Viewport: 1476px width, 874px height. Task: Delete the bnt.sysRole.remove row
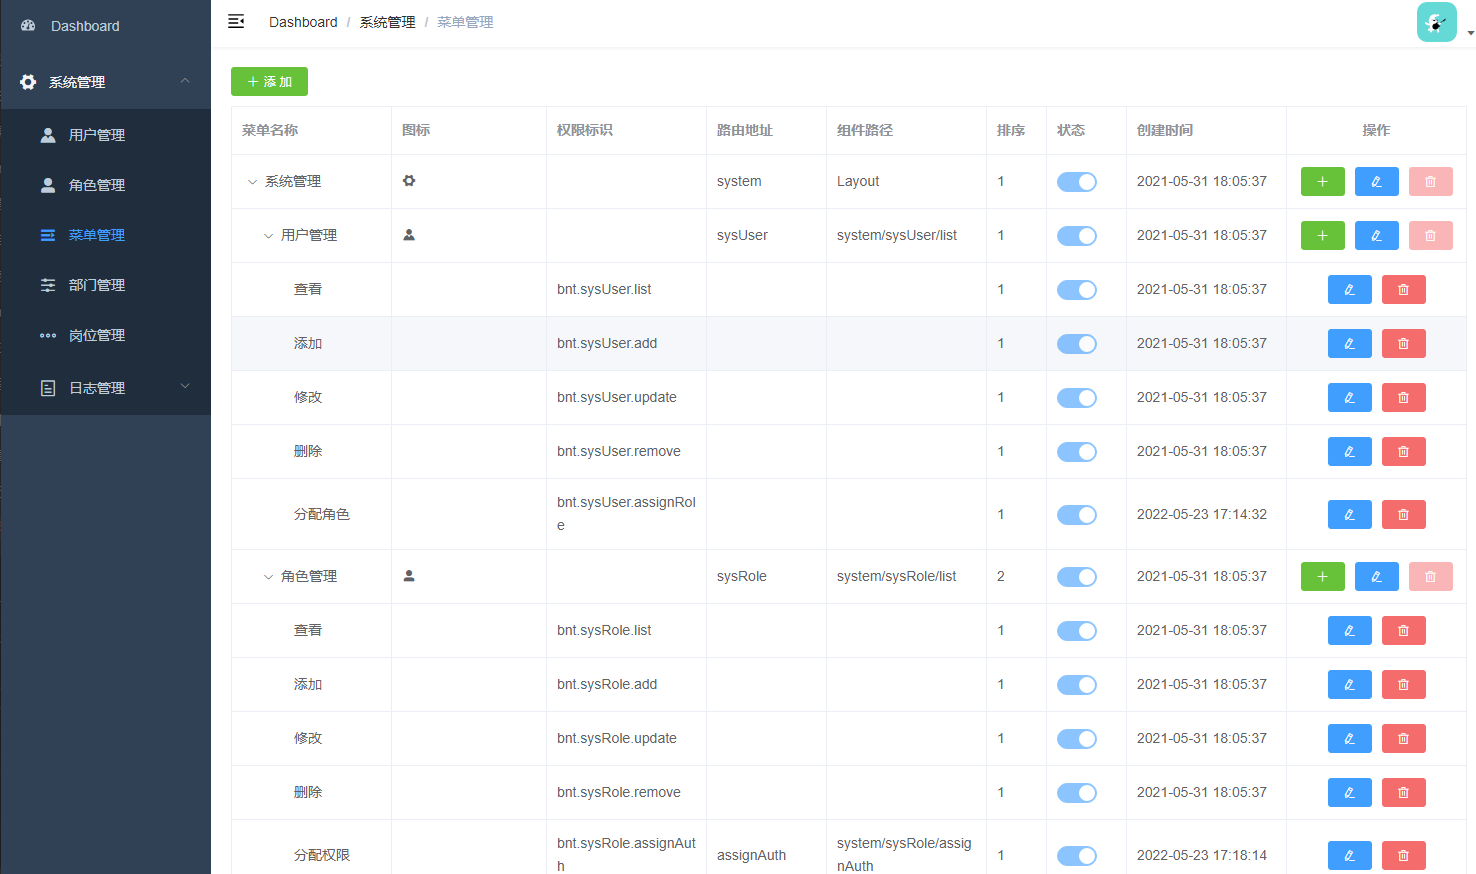point(1403,793)
